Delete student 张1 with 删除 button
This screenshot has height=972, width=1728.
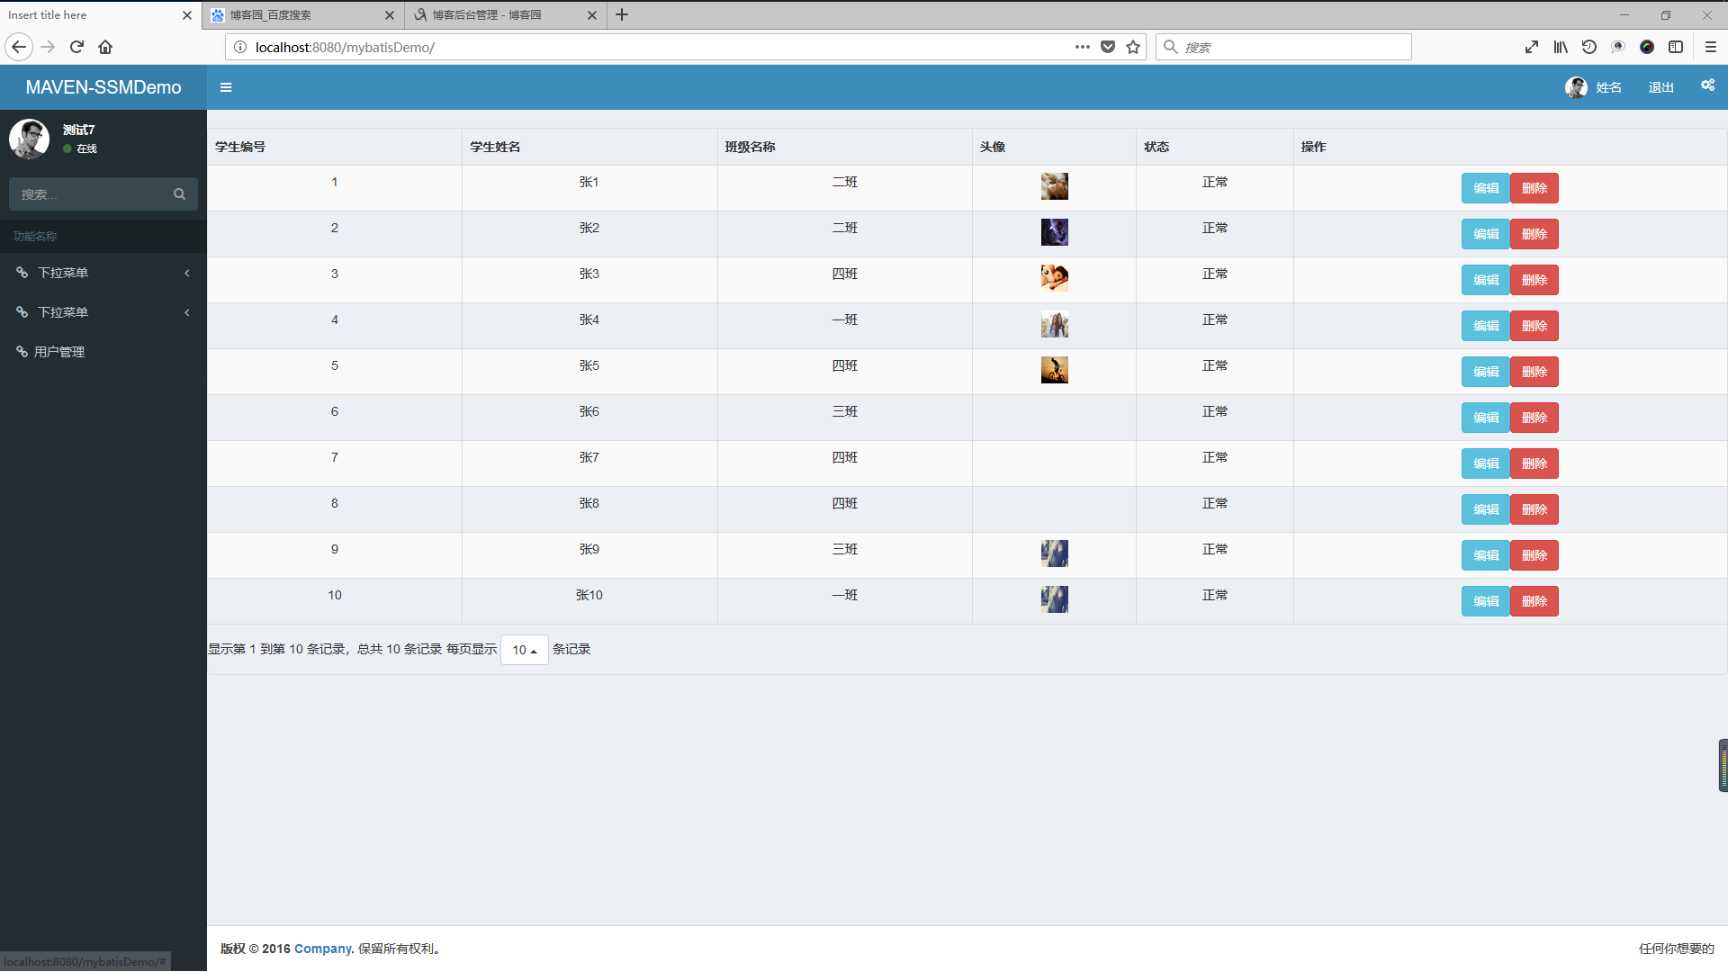[1534, 188]
